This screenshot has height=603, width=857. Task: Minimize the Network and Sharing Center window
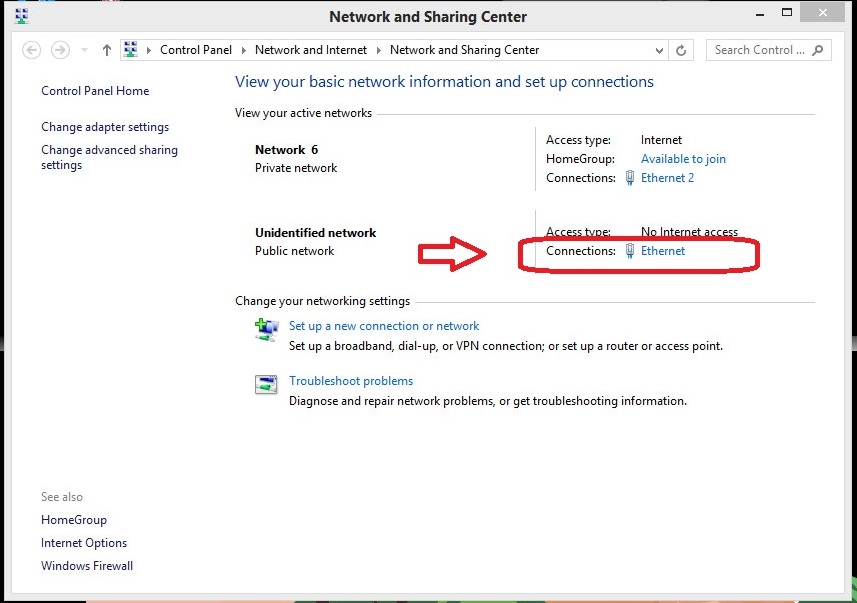pyautogui.click(x=760, y=15)
